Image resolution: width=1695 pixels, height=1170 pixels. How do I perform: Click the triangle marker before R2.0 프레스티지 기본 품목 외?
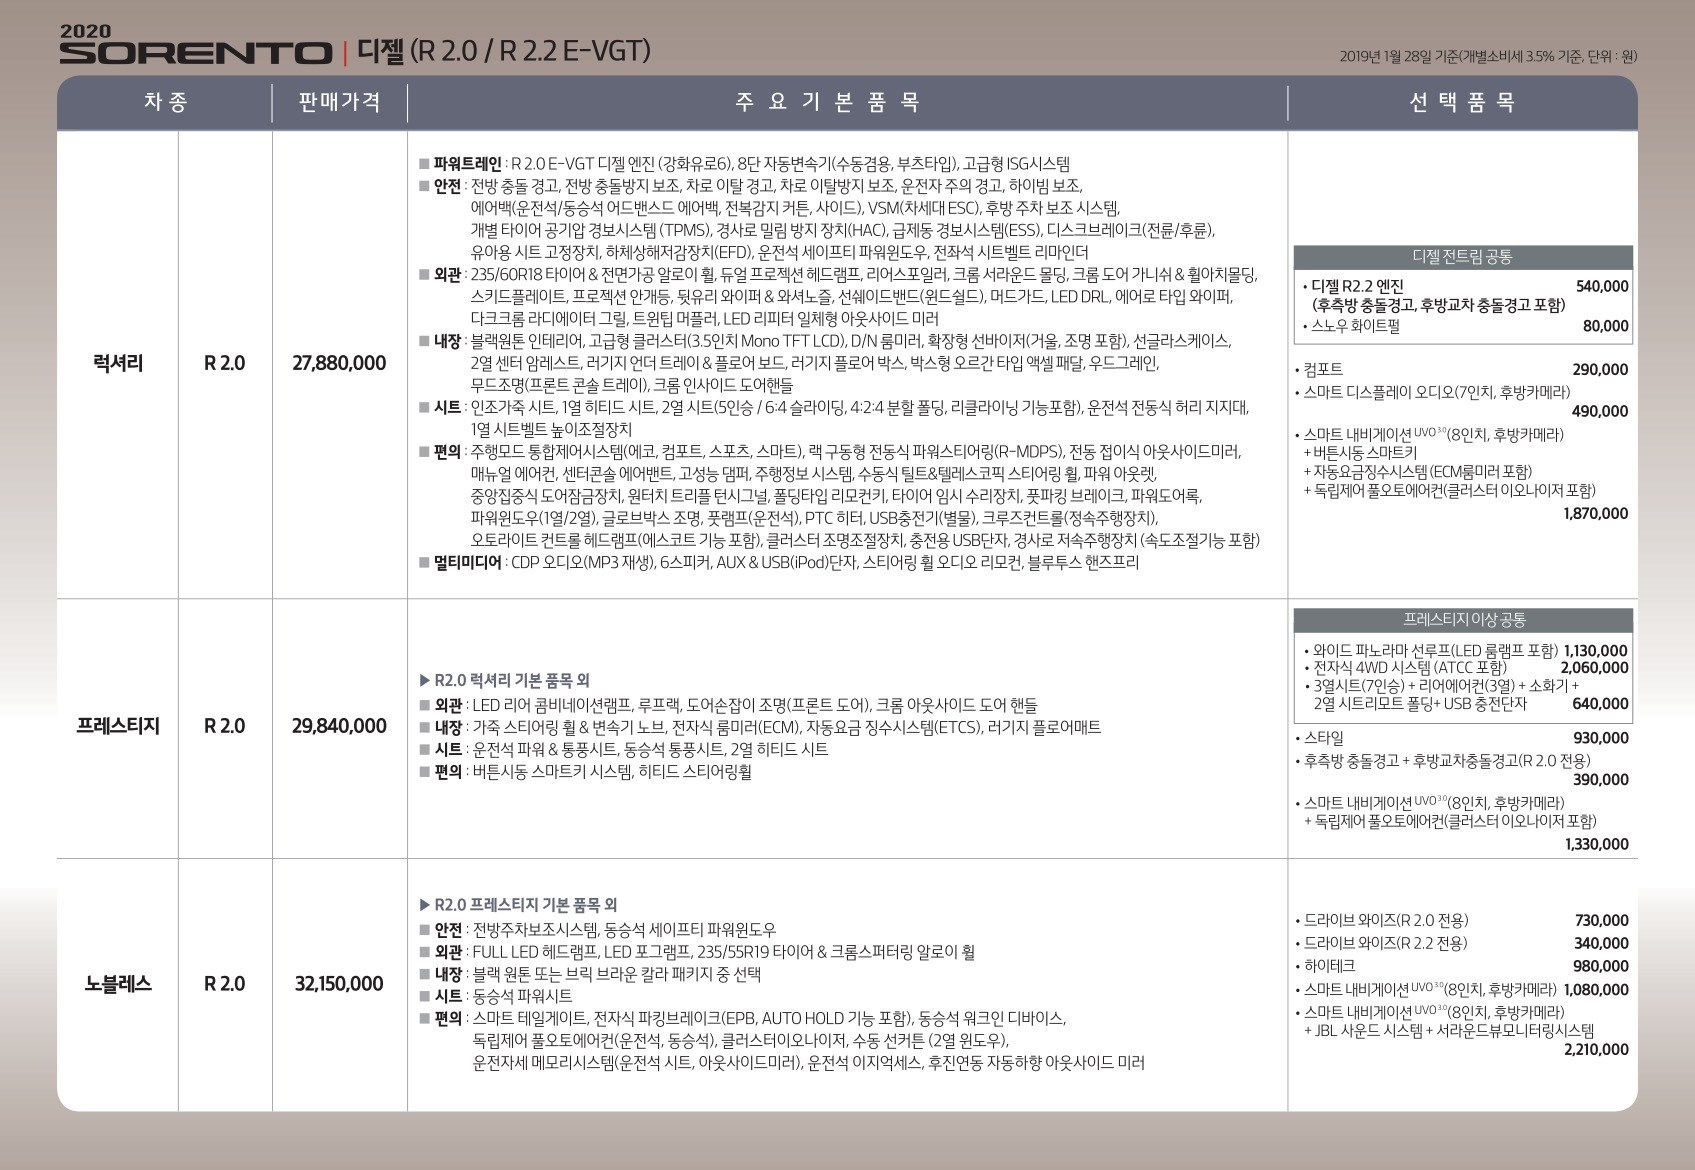click(425, 905)
